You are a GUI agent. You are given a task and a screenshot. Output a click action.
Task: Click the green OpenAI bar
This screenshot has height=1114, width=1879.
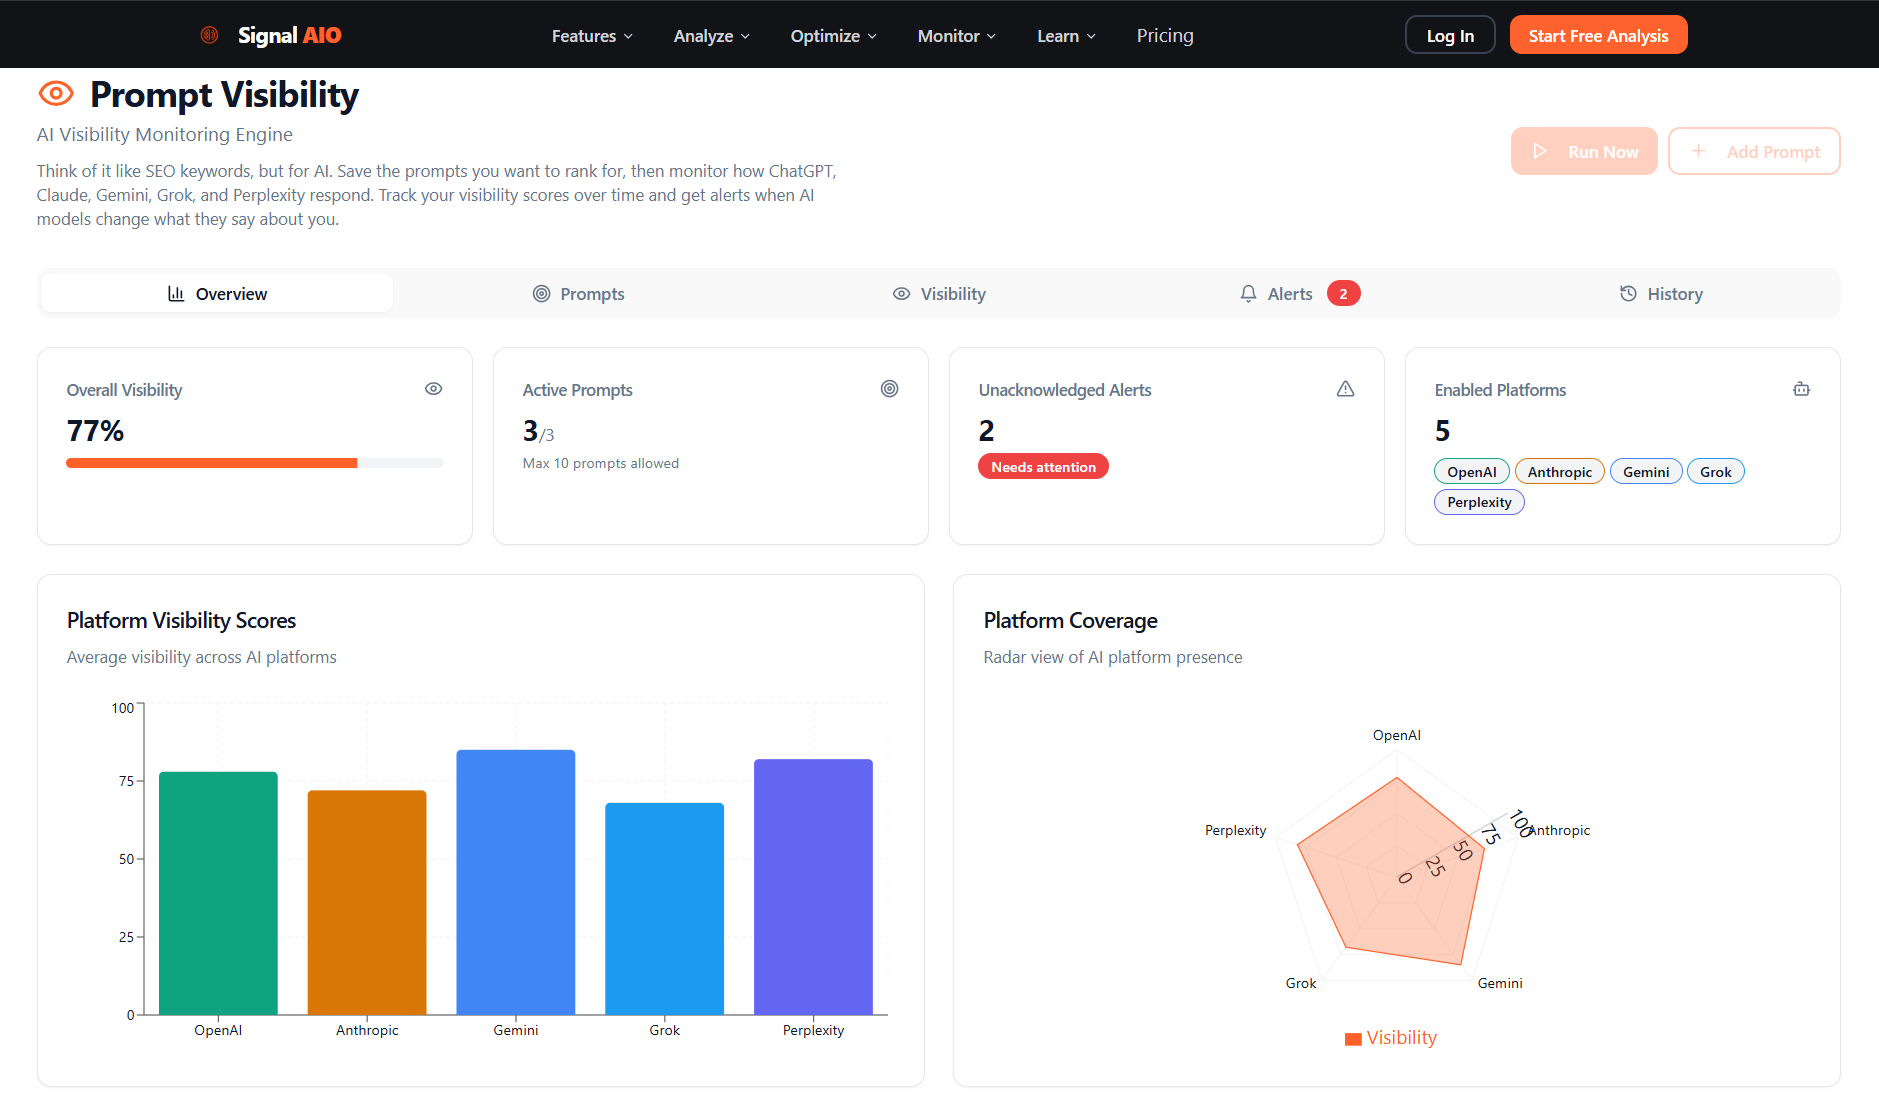pos(218,893)
